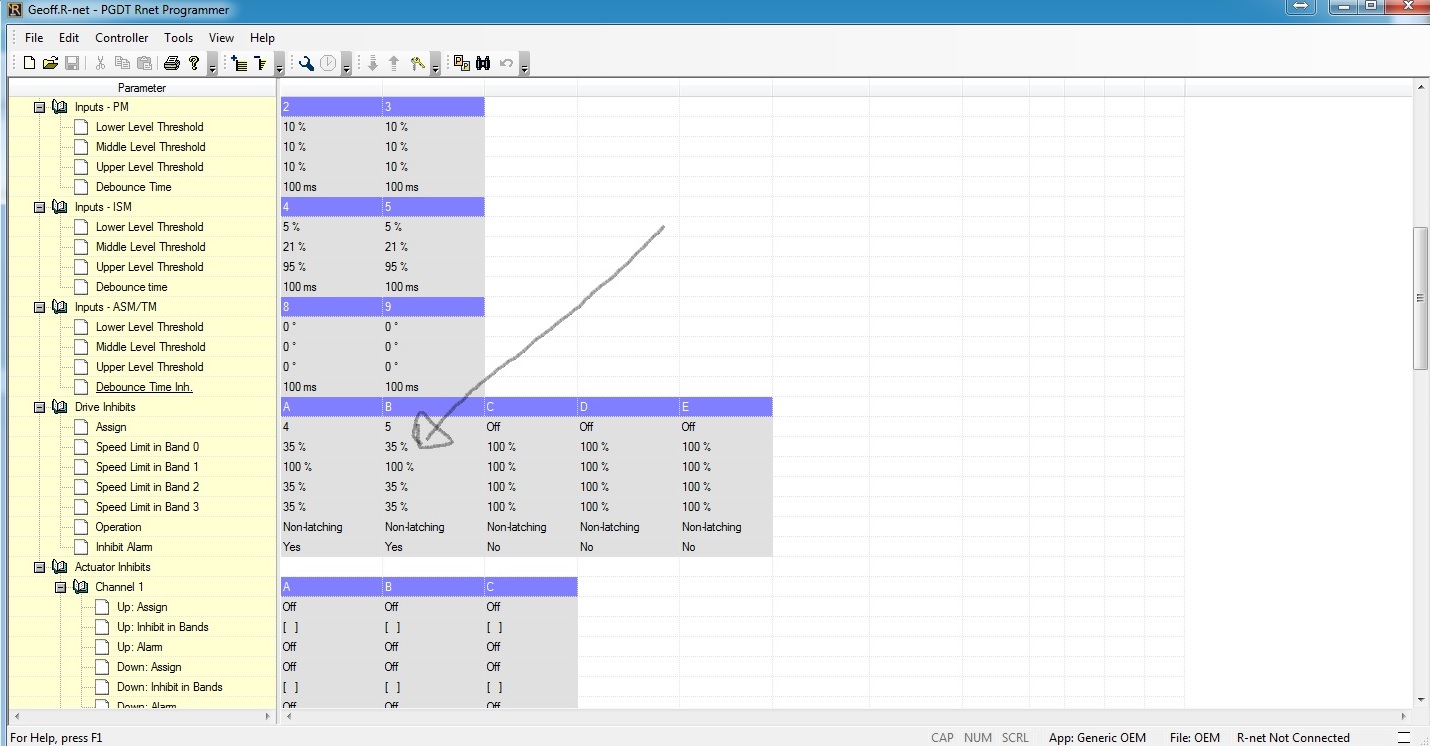Click the Collapse all tree icon
Screen dimensions: 1430x746
coord(261,63)
